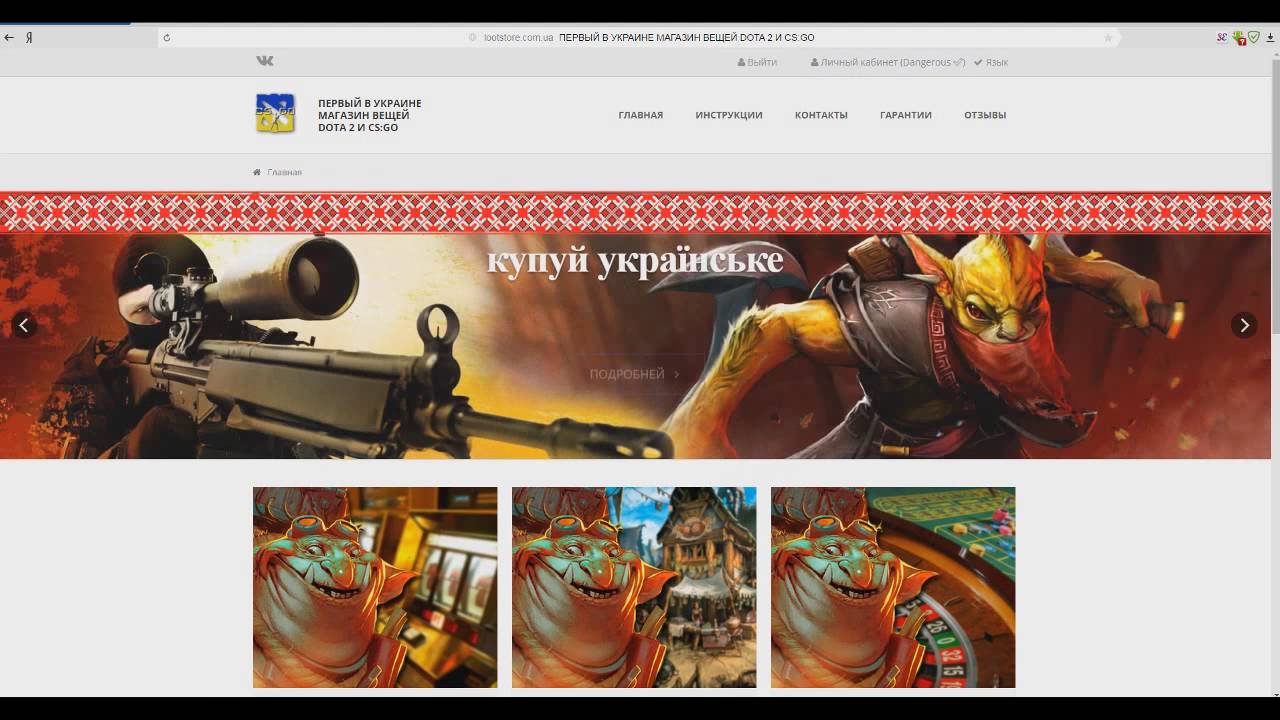Reload the page with the refresh icon
The height and width of the screenshot is (720, 1280).
point(166,37)
